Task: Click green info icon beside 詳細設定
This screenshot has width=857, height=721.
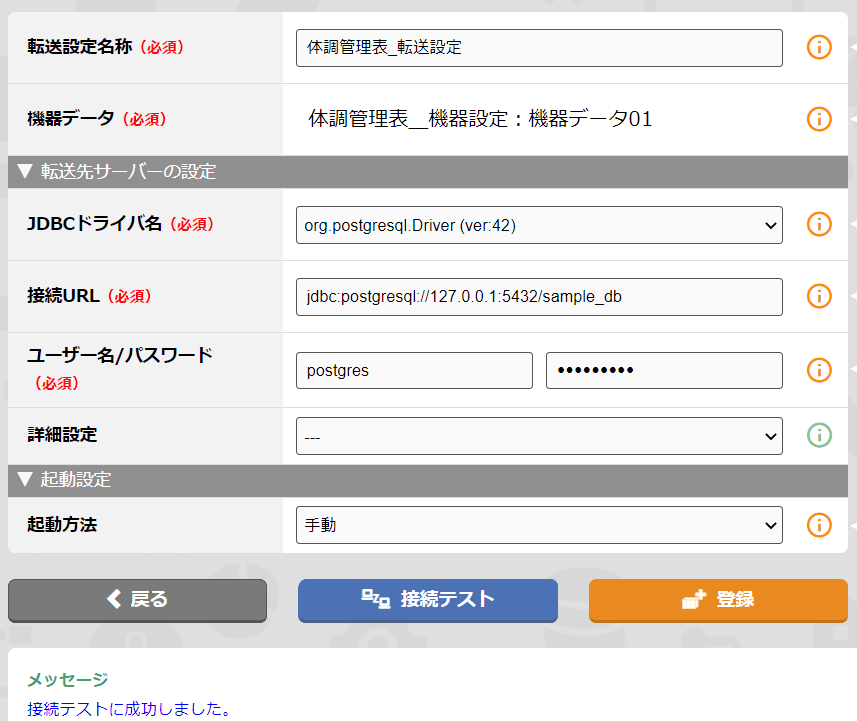Action: 819,435
